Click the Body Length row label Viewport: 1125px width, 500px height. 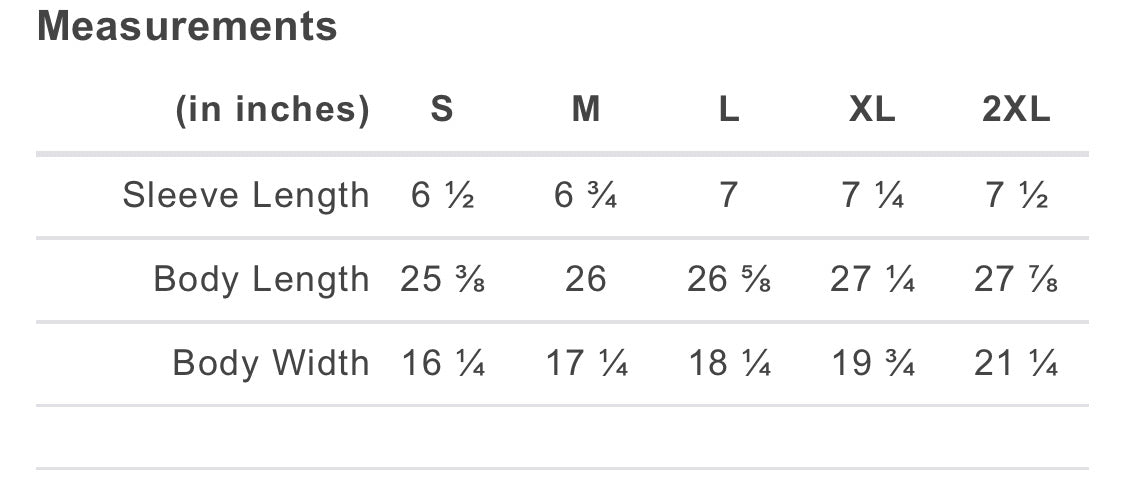[261, 279]
